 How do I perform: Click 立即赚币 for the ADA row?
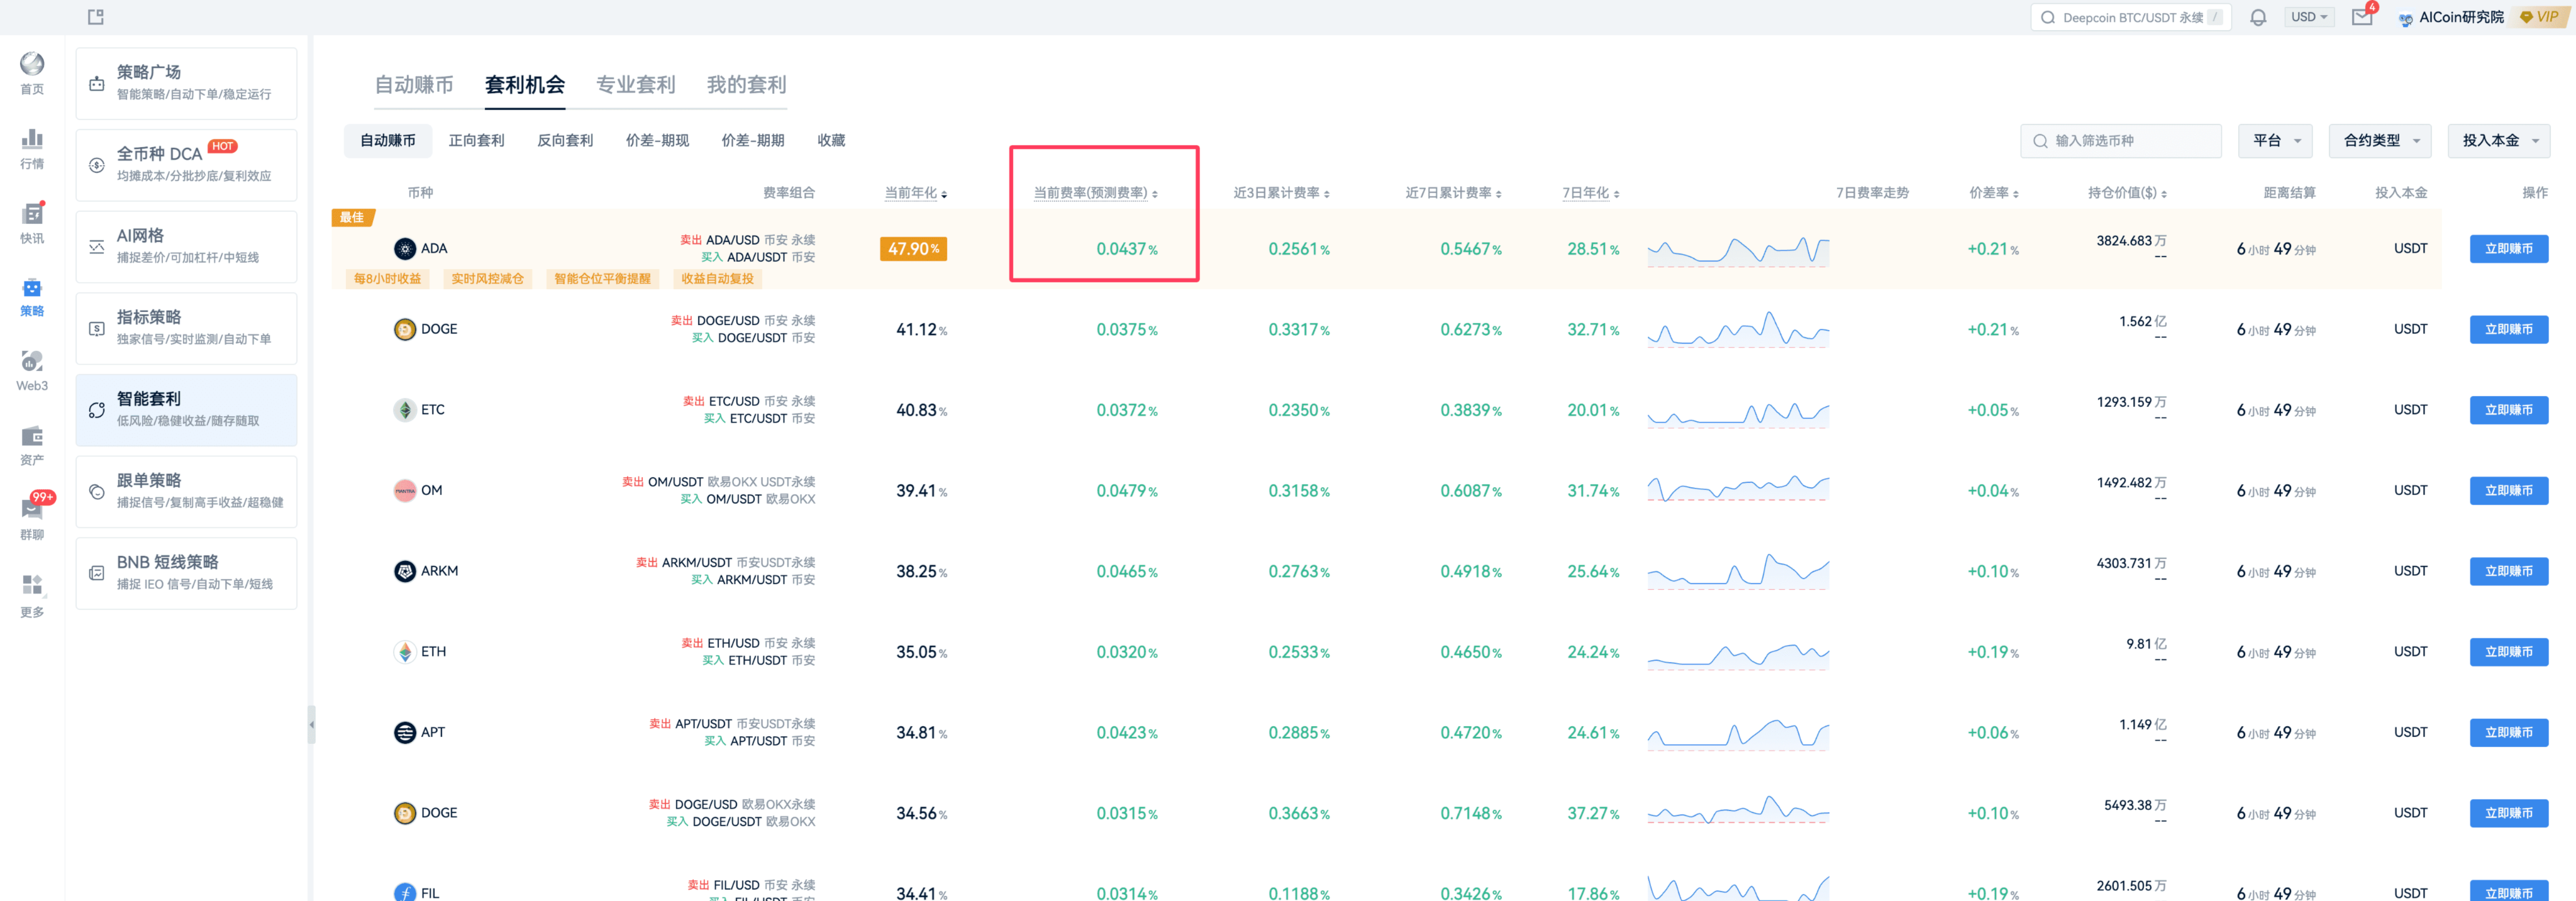pos(2508,249)
